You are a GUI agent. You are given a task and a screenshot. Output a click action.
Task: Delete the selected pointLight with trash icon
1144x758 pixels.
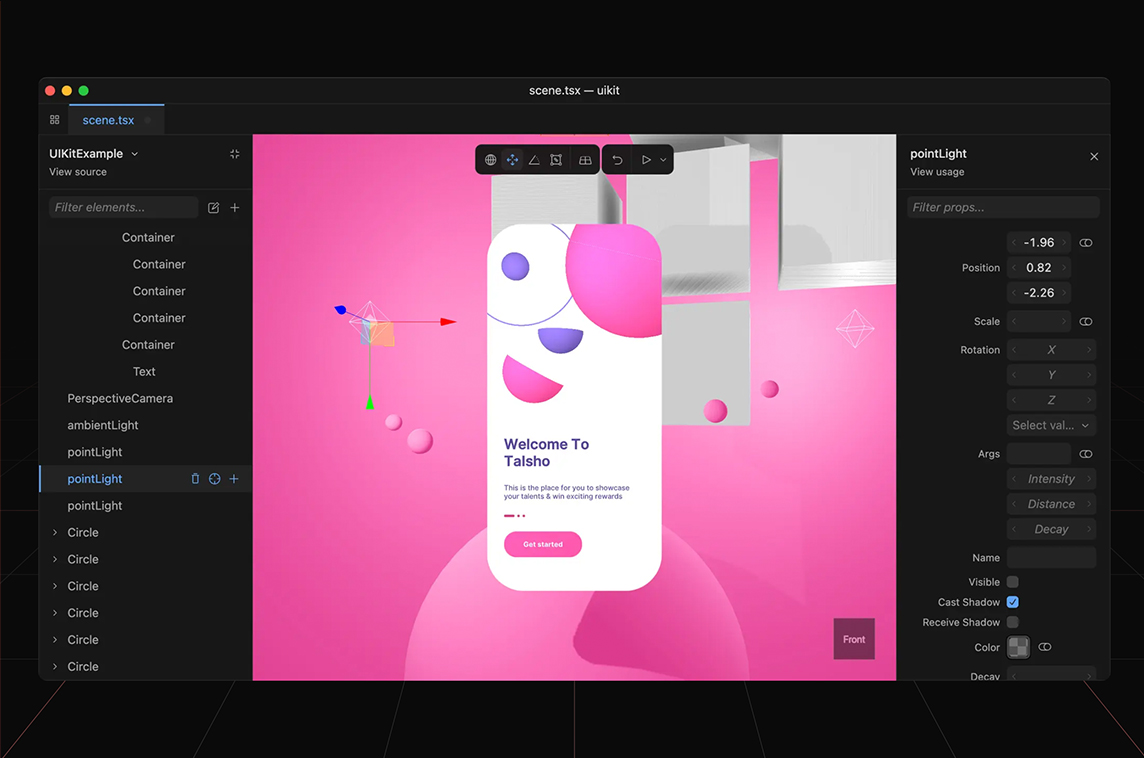coord(195,479)
